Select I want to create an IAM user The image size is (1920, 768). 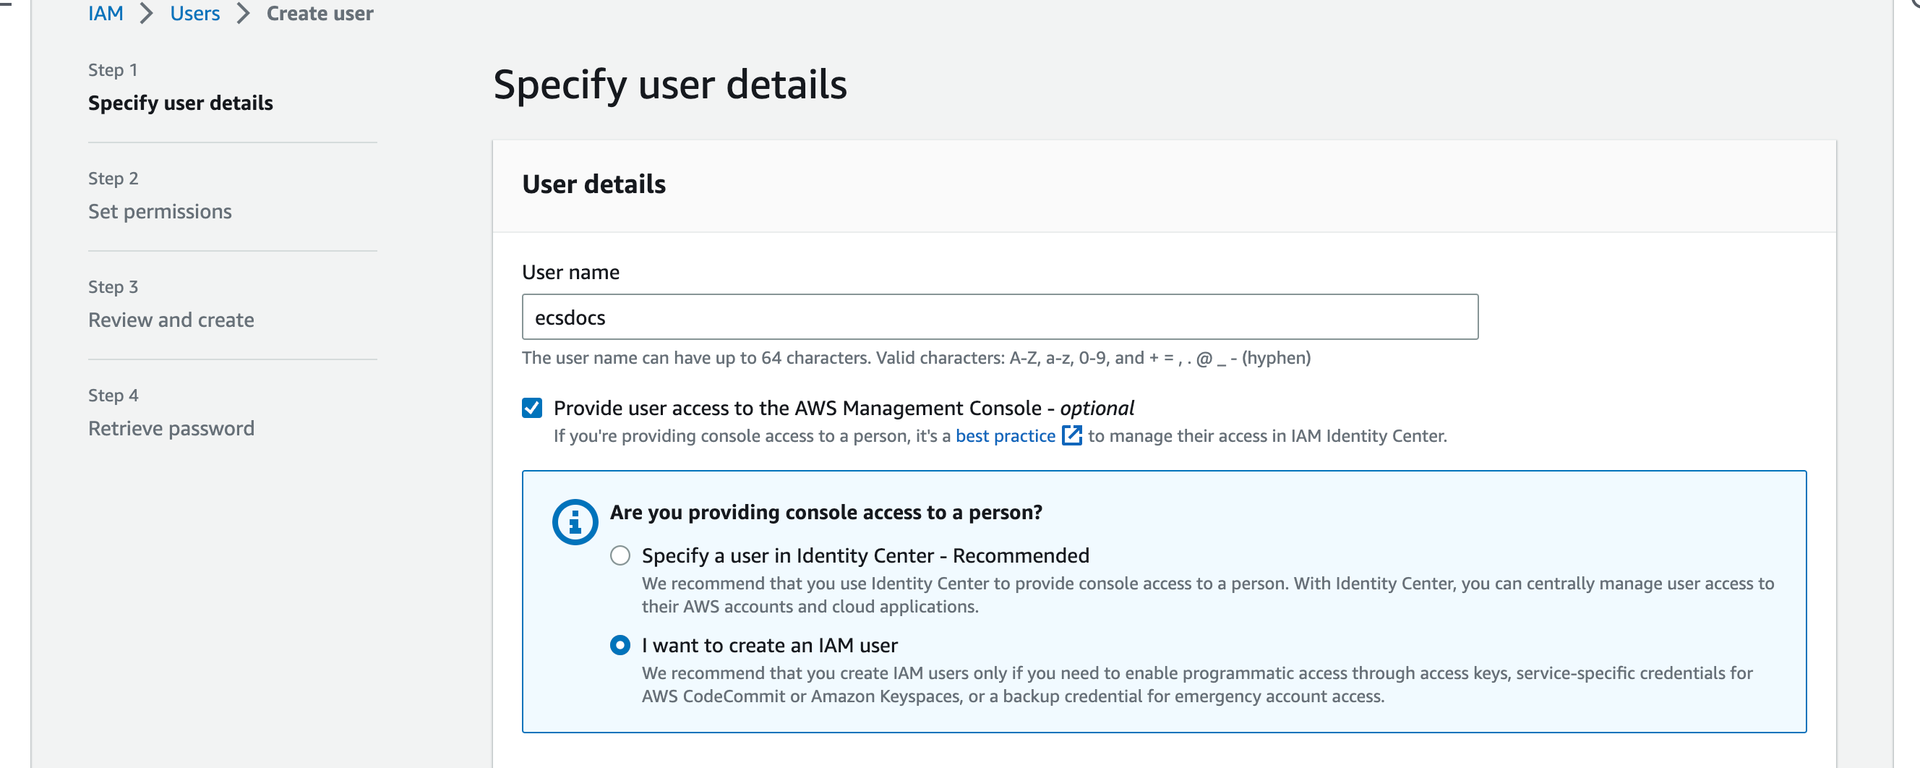tap(620, 646)
